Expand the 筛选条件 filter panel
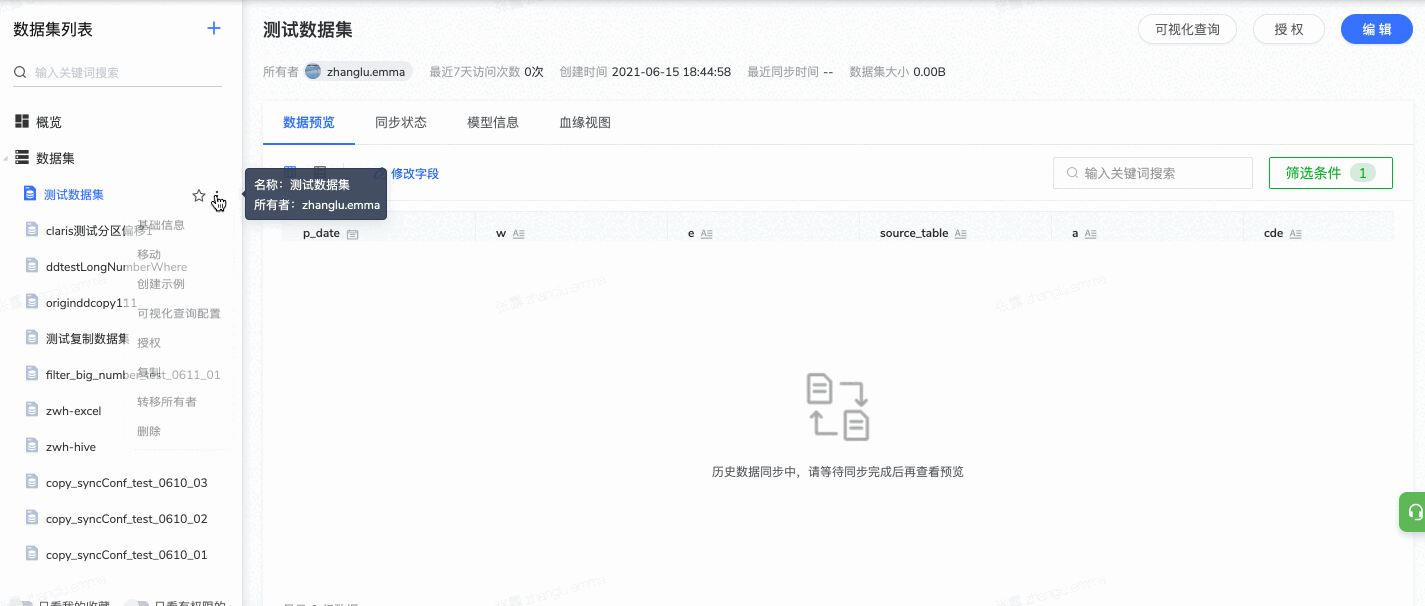This screenshot has width=1425, height=606. coord(1330,173)
